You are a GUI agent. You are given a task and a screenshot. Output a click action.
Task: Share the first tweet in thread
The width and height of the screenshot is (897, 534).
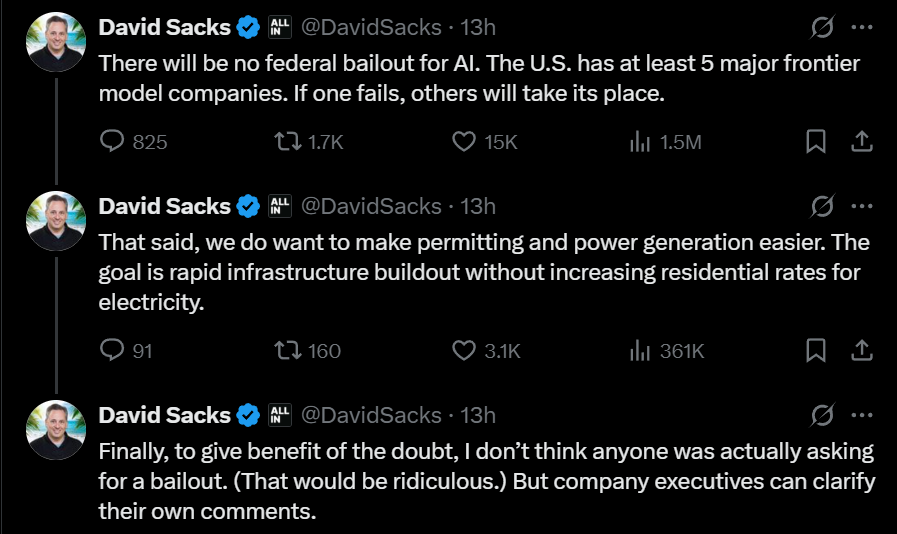[861, 142]
